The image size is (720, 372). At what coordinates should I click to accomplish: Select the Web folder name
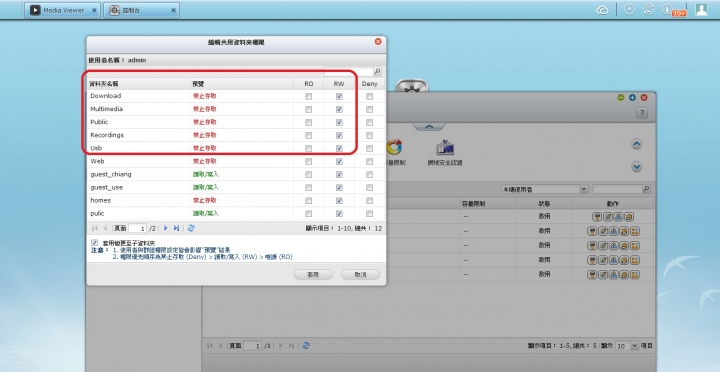(97, 161)
